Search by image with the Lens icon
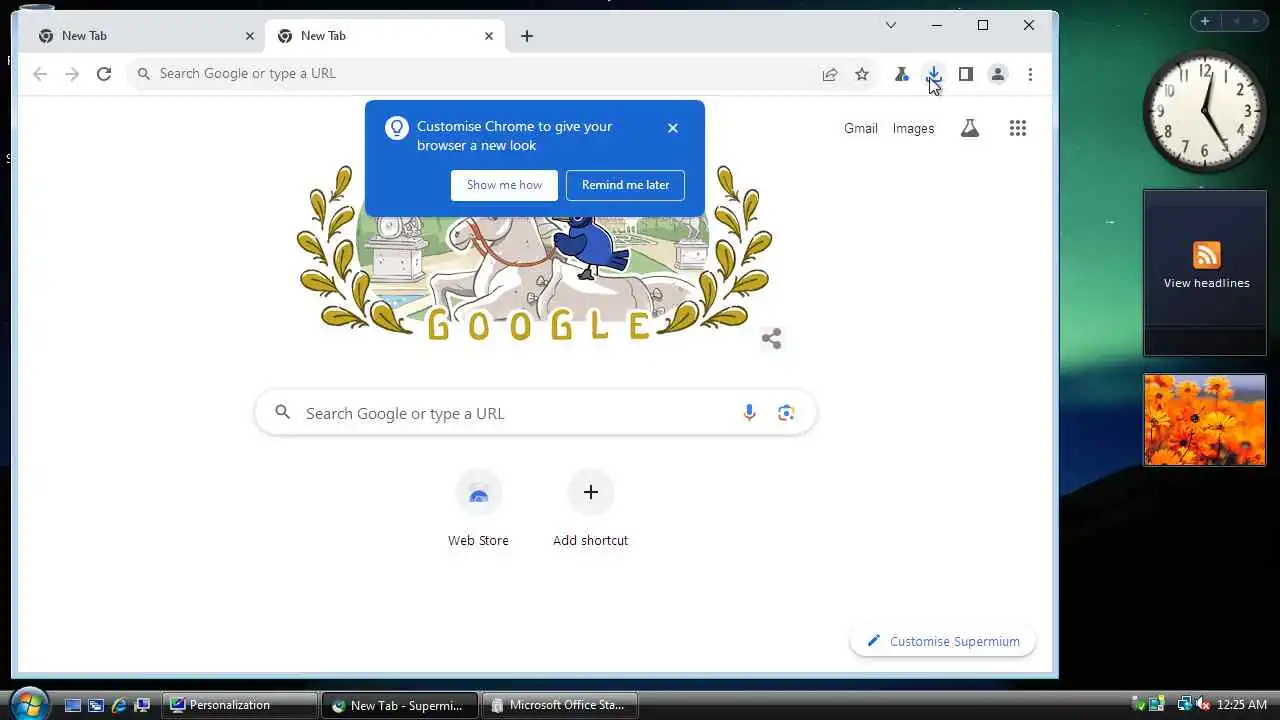The height and width of the screenshot is (720, 1280). point(786,413)
